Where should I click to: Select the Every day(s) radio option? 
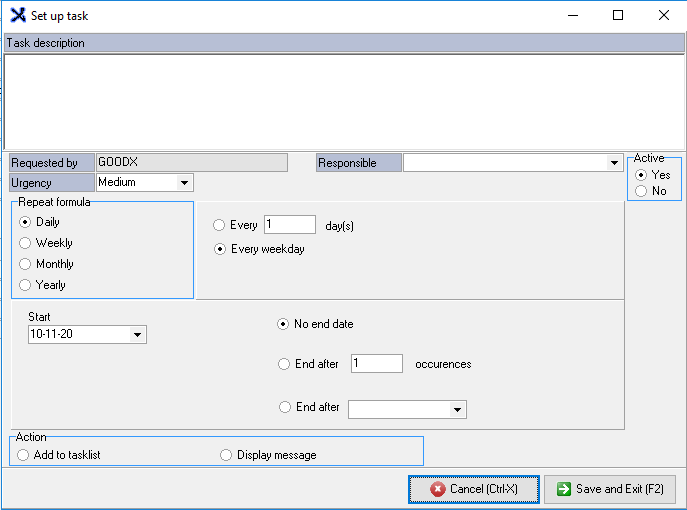click(220, 226)
